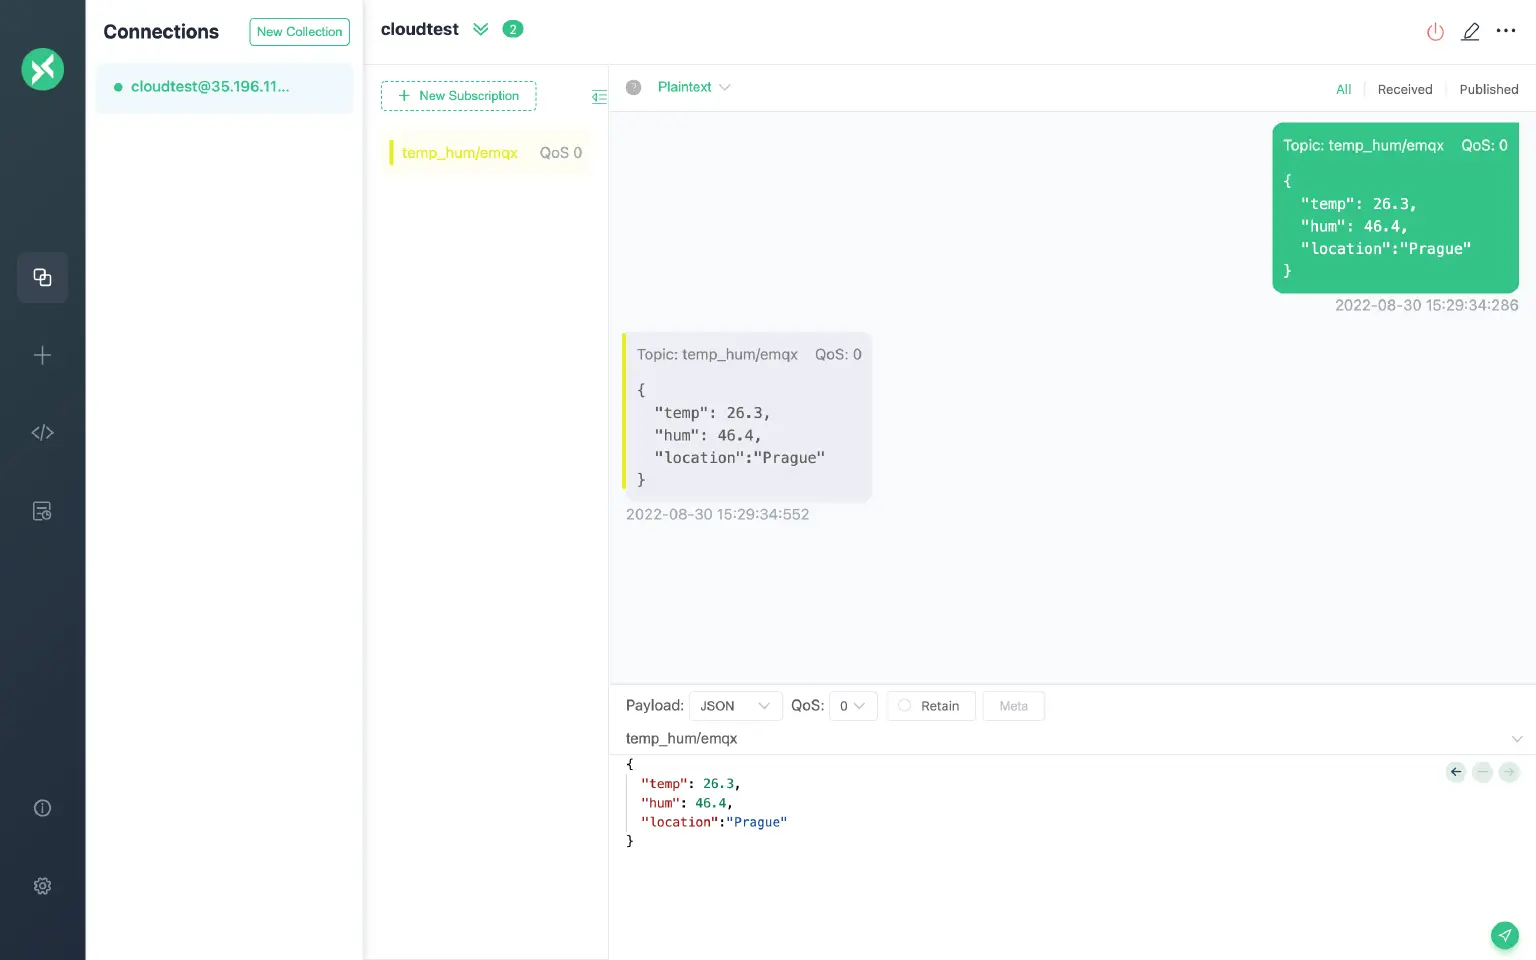Open the Connections panel in the sidebar
1536x960 pixels.
[42, 277]
